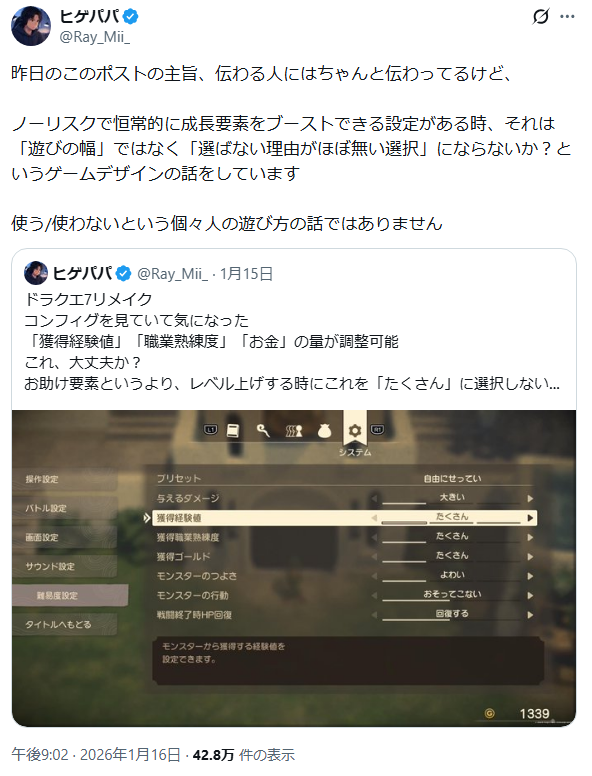This screenshot has height=776, width=592.
Task: Select バトル設定 in the game sidebar
Action: coord(65,508)
